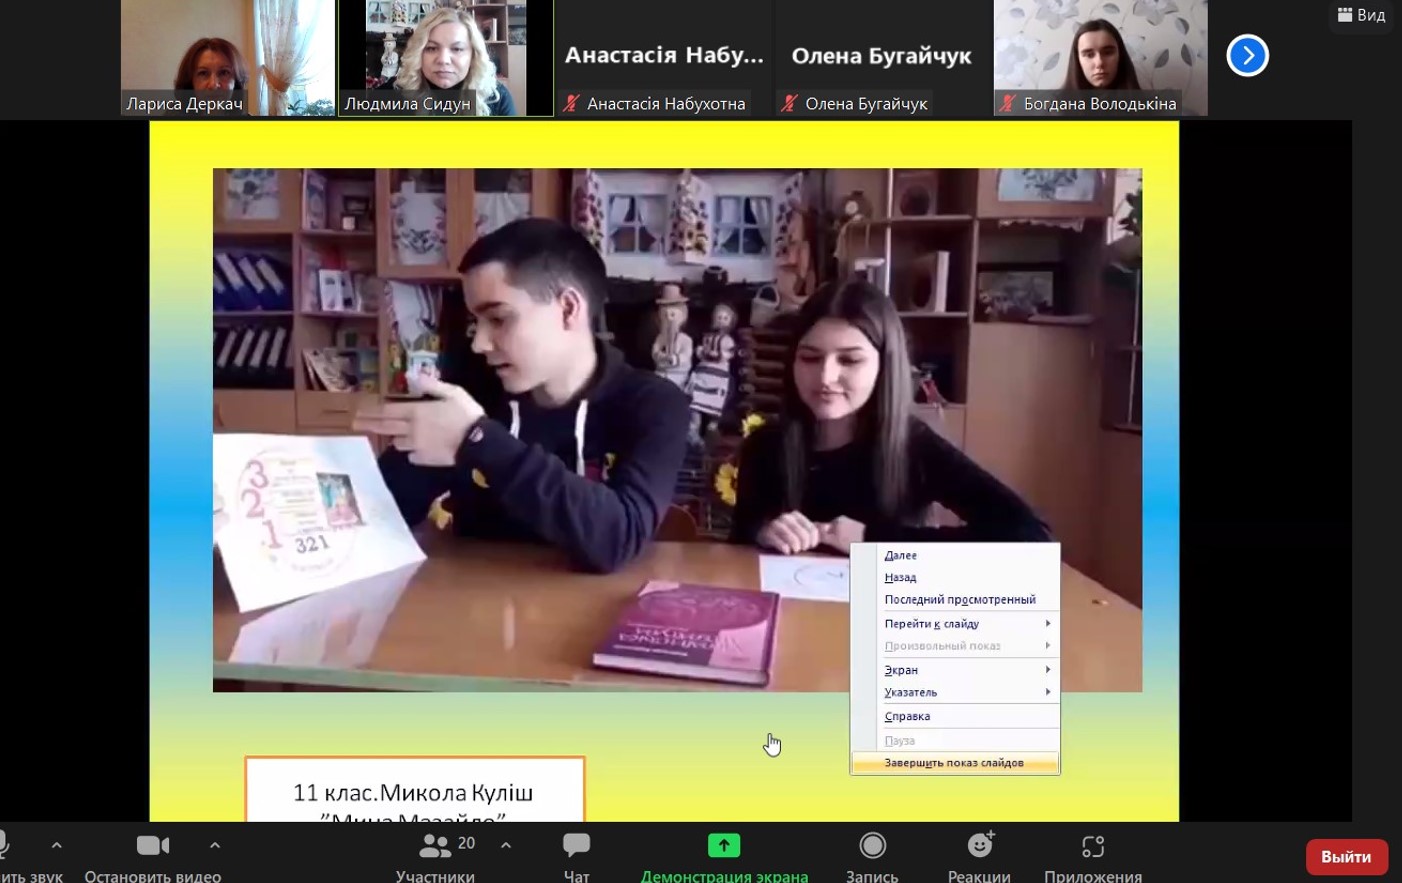Expand the video options caret
Screen dimensions: 1402x883
pyautogui.click(x=215, y=845)
